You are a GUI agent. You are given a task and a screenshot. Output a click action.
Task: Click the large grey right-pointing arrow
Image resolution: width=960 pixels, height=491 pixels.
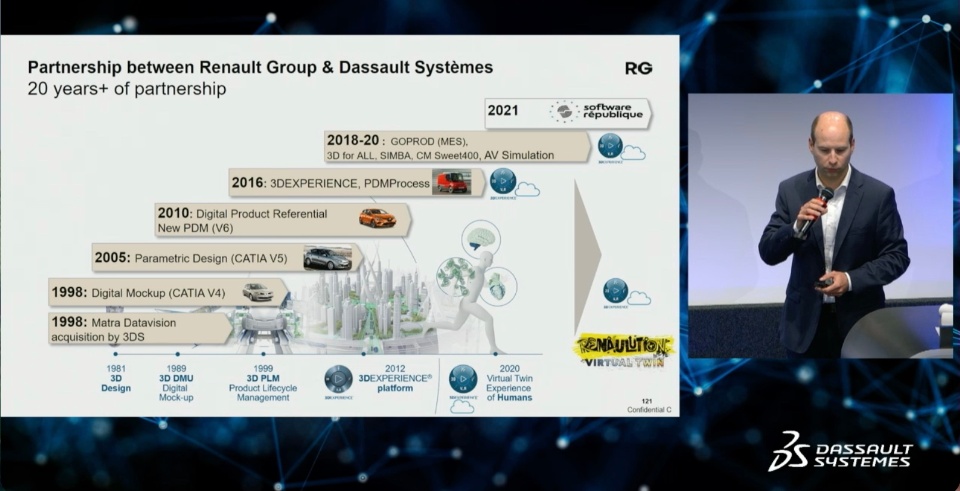(588, 256)
